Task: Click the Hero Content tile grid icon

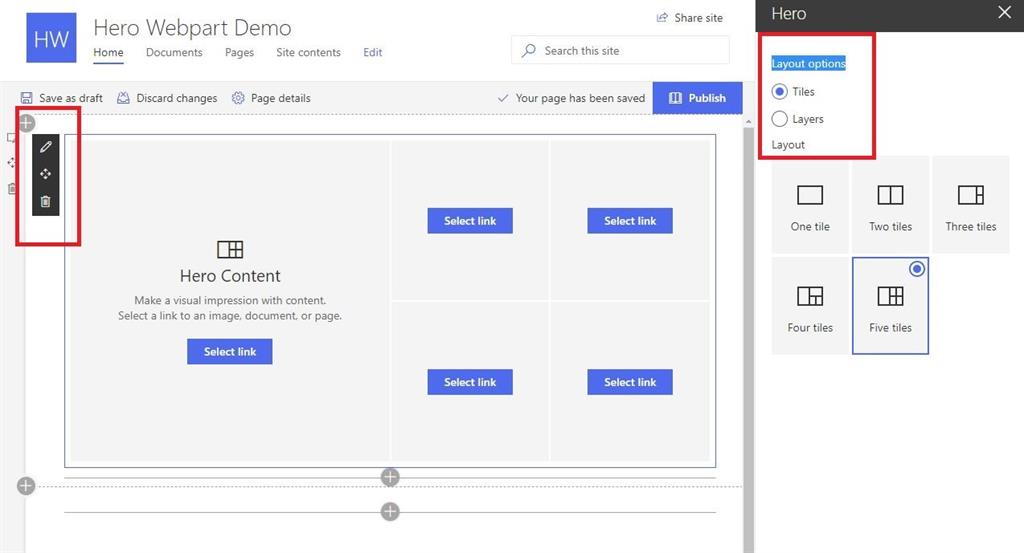Action: (x=230, y=249)
